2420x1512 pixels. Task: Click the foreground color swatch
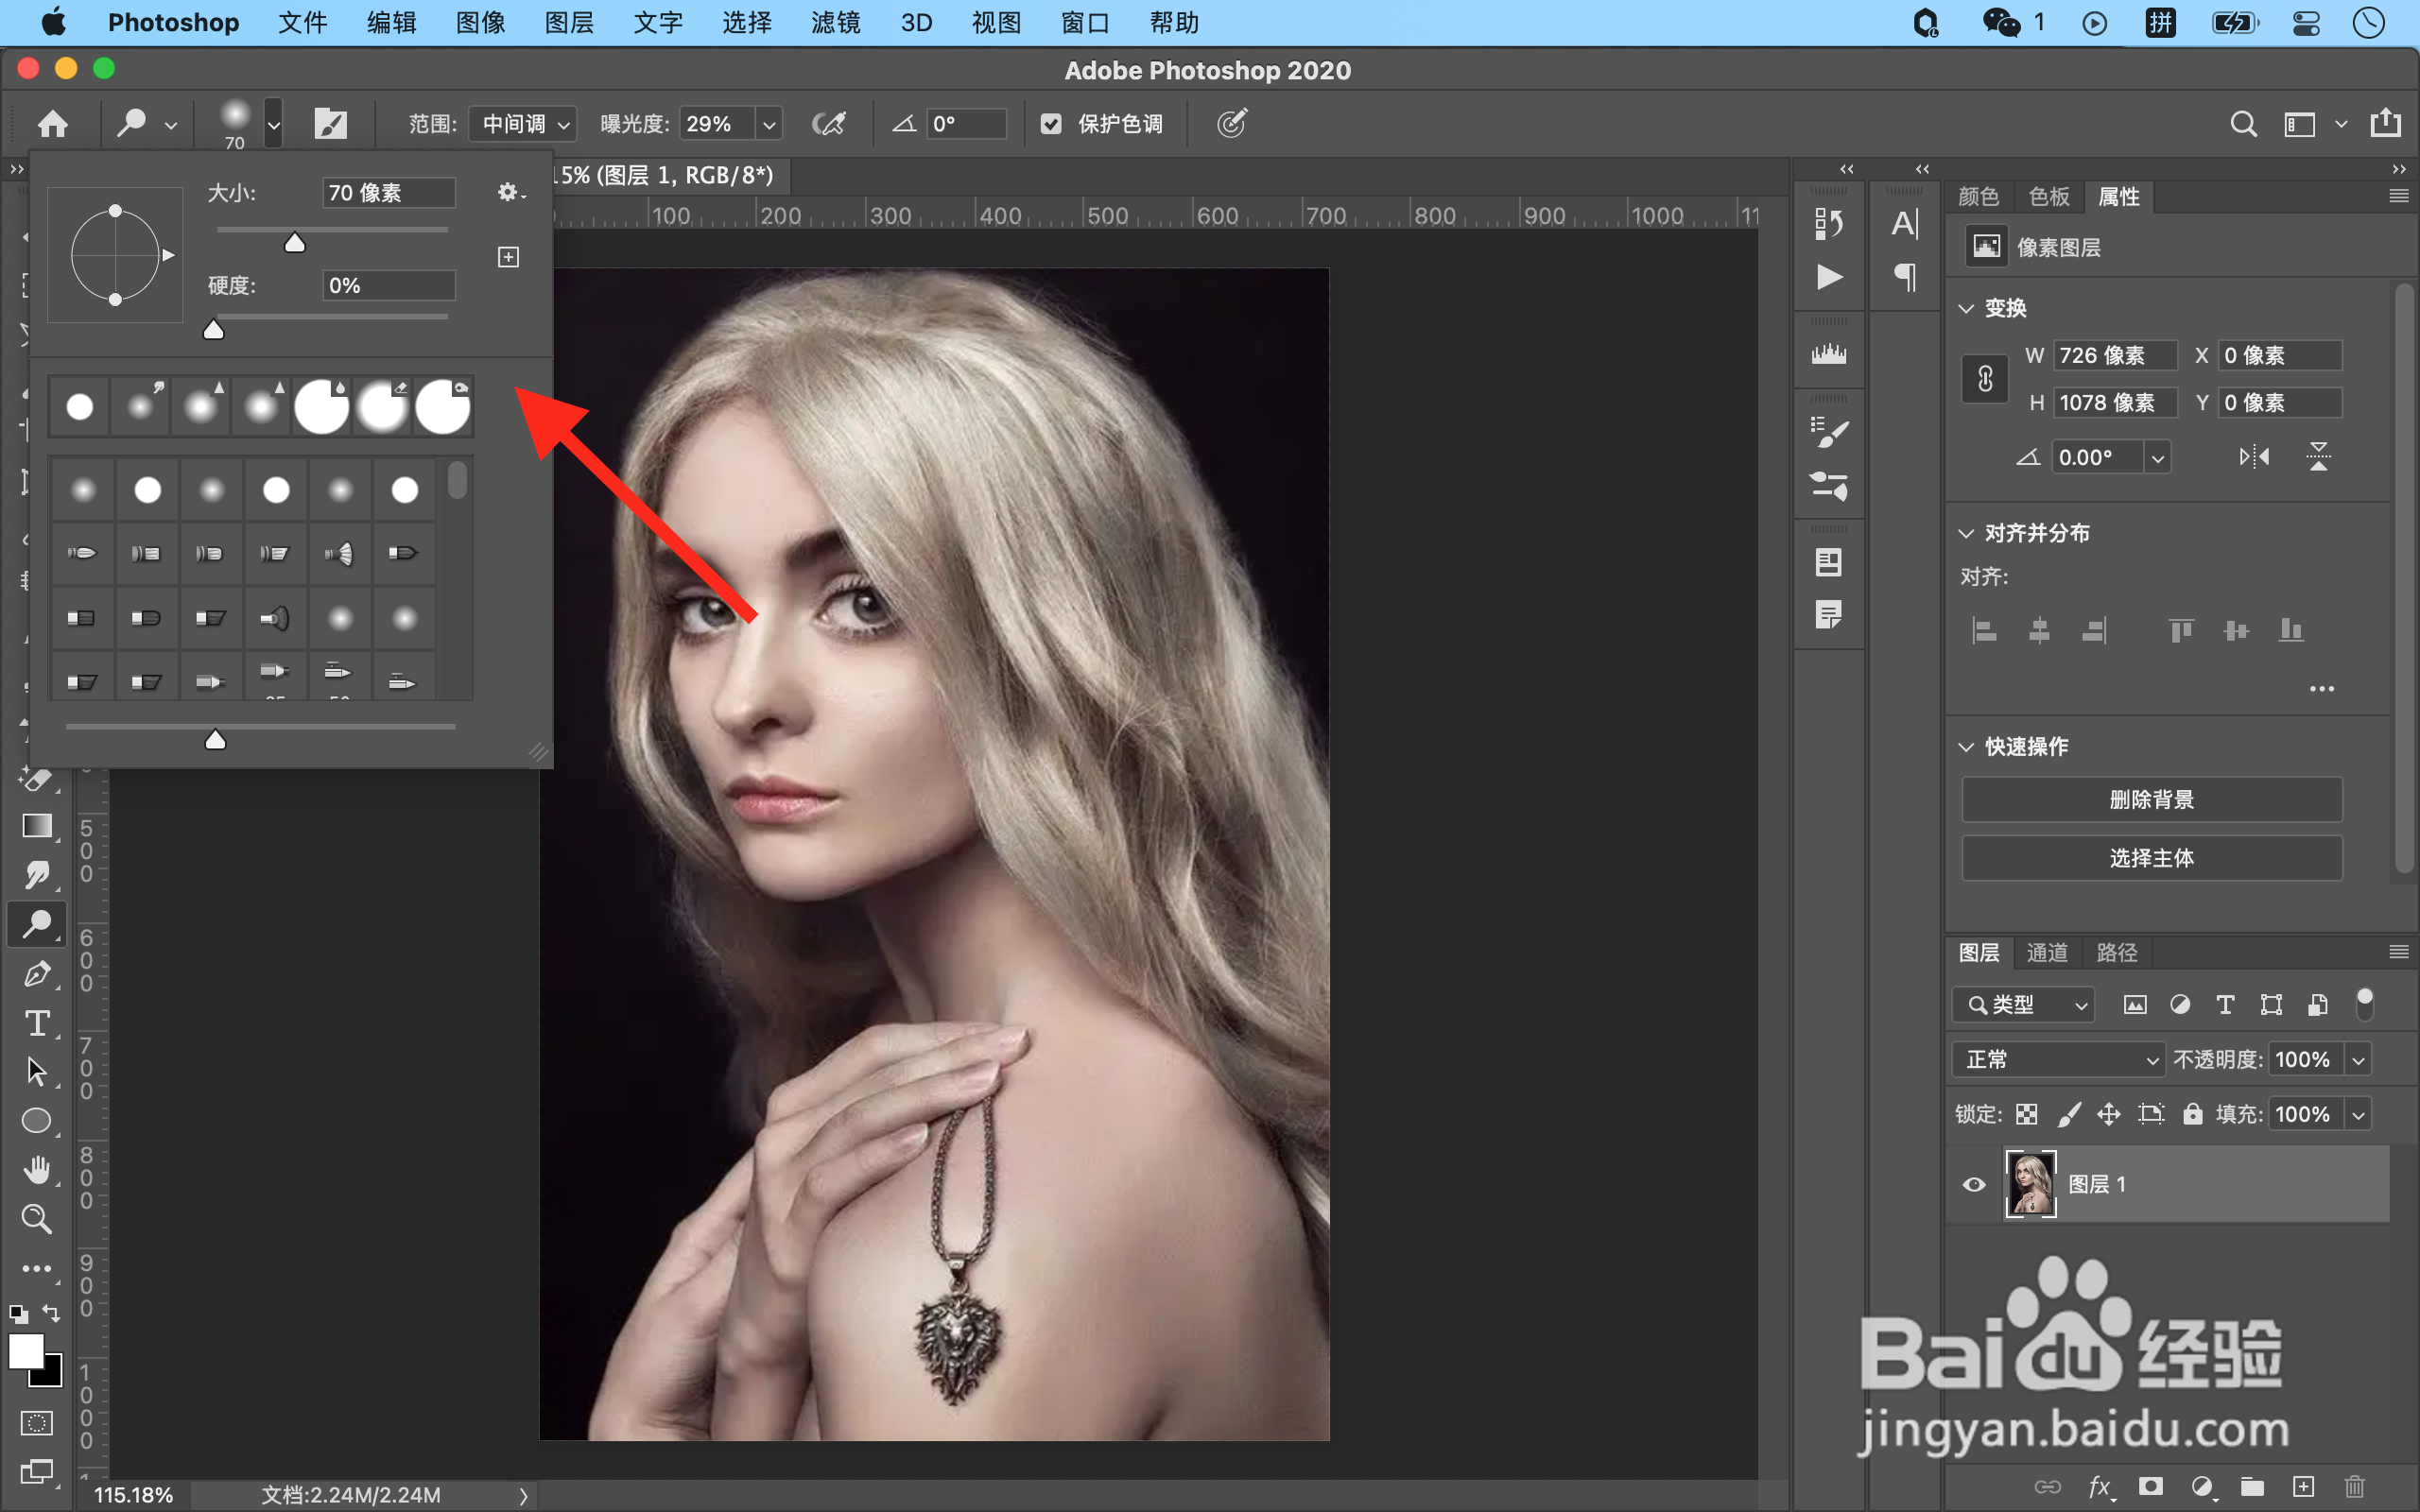pos(25,1352)
